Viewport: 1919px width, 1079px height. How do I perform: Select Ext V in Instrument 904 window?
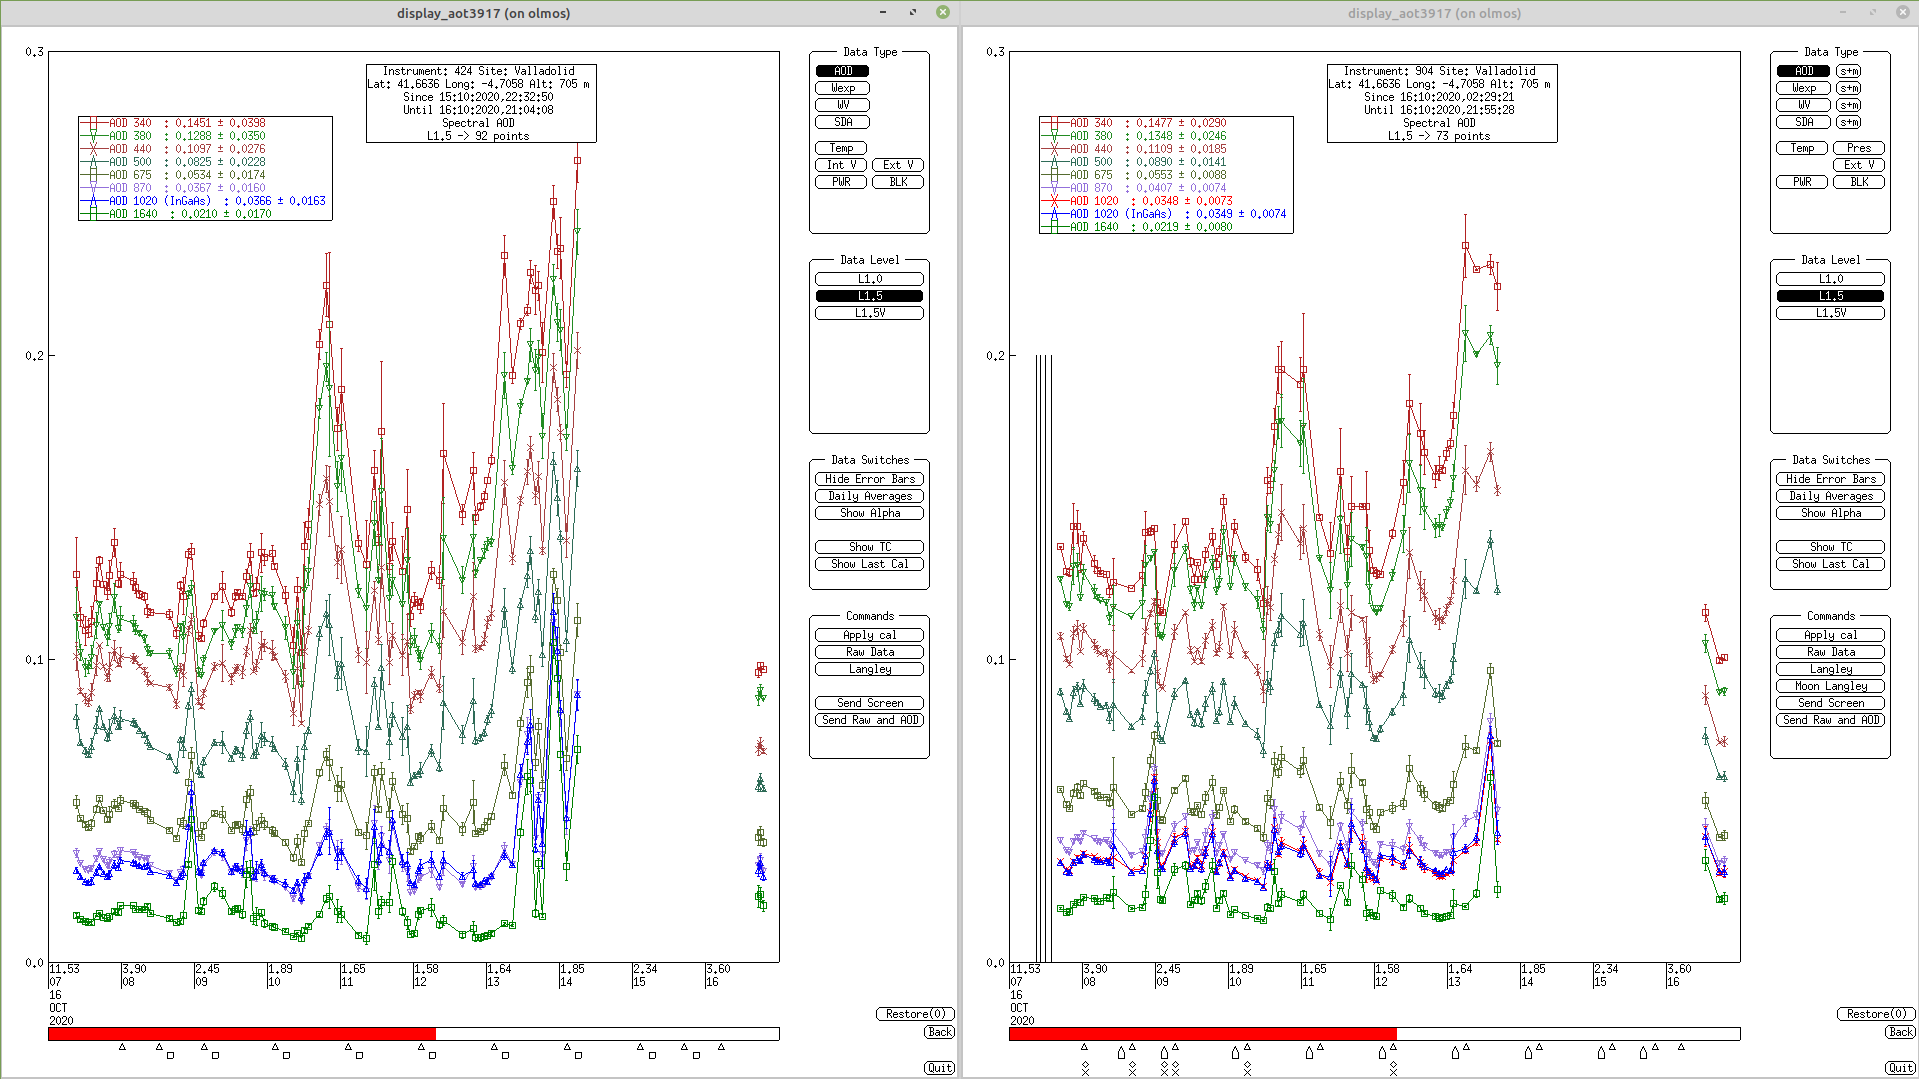(x=1859, y=165)
